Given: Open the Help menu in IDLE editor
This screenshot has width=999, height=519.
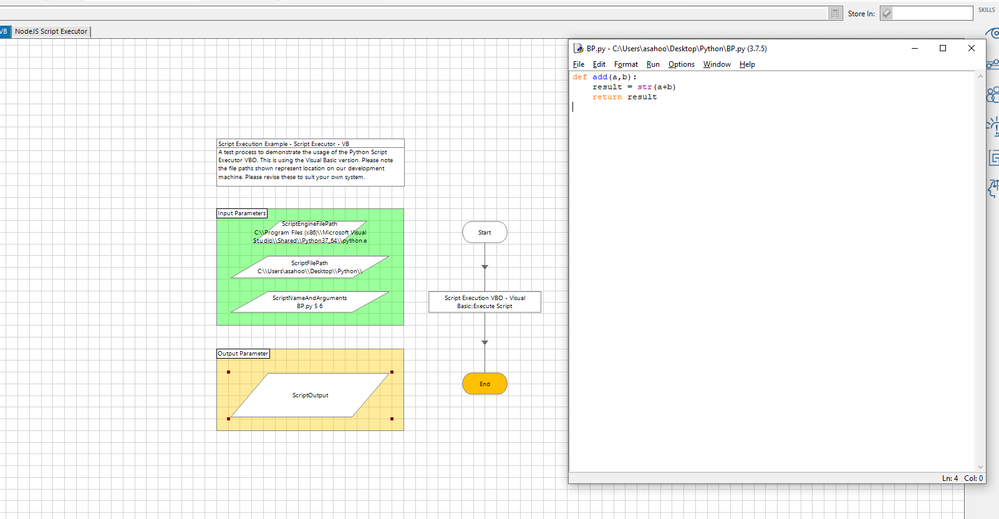Looking at the screenshot, I should [747, 64].
